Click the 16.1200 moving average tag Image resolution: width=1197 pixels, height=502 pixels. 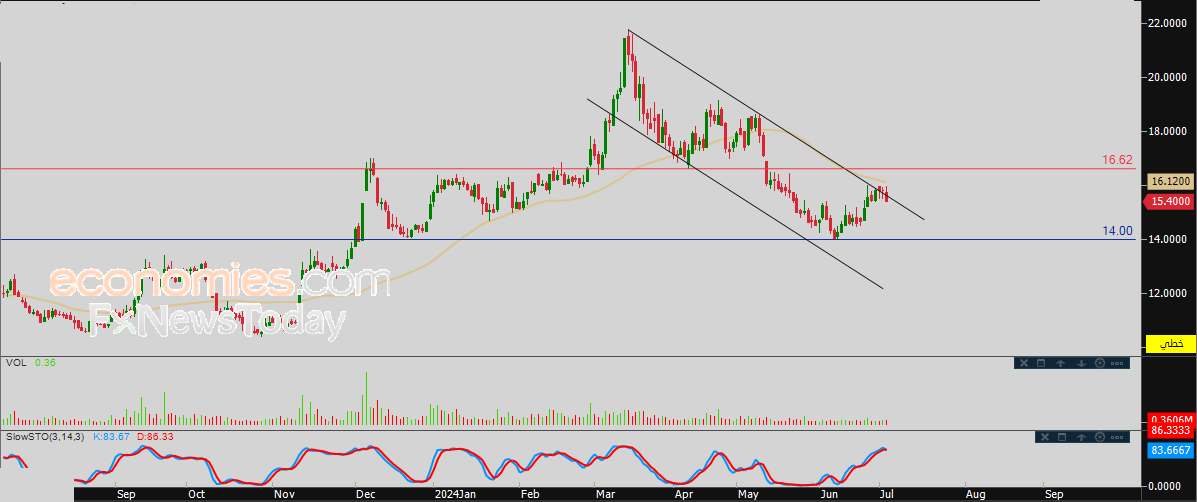1170,182
